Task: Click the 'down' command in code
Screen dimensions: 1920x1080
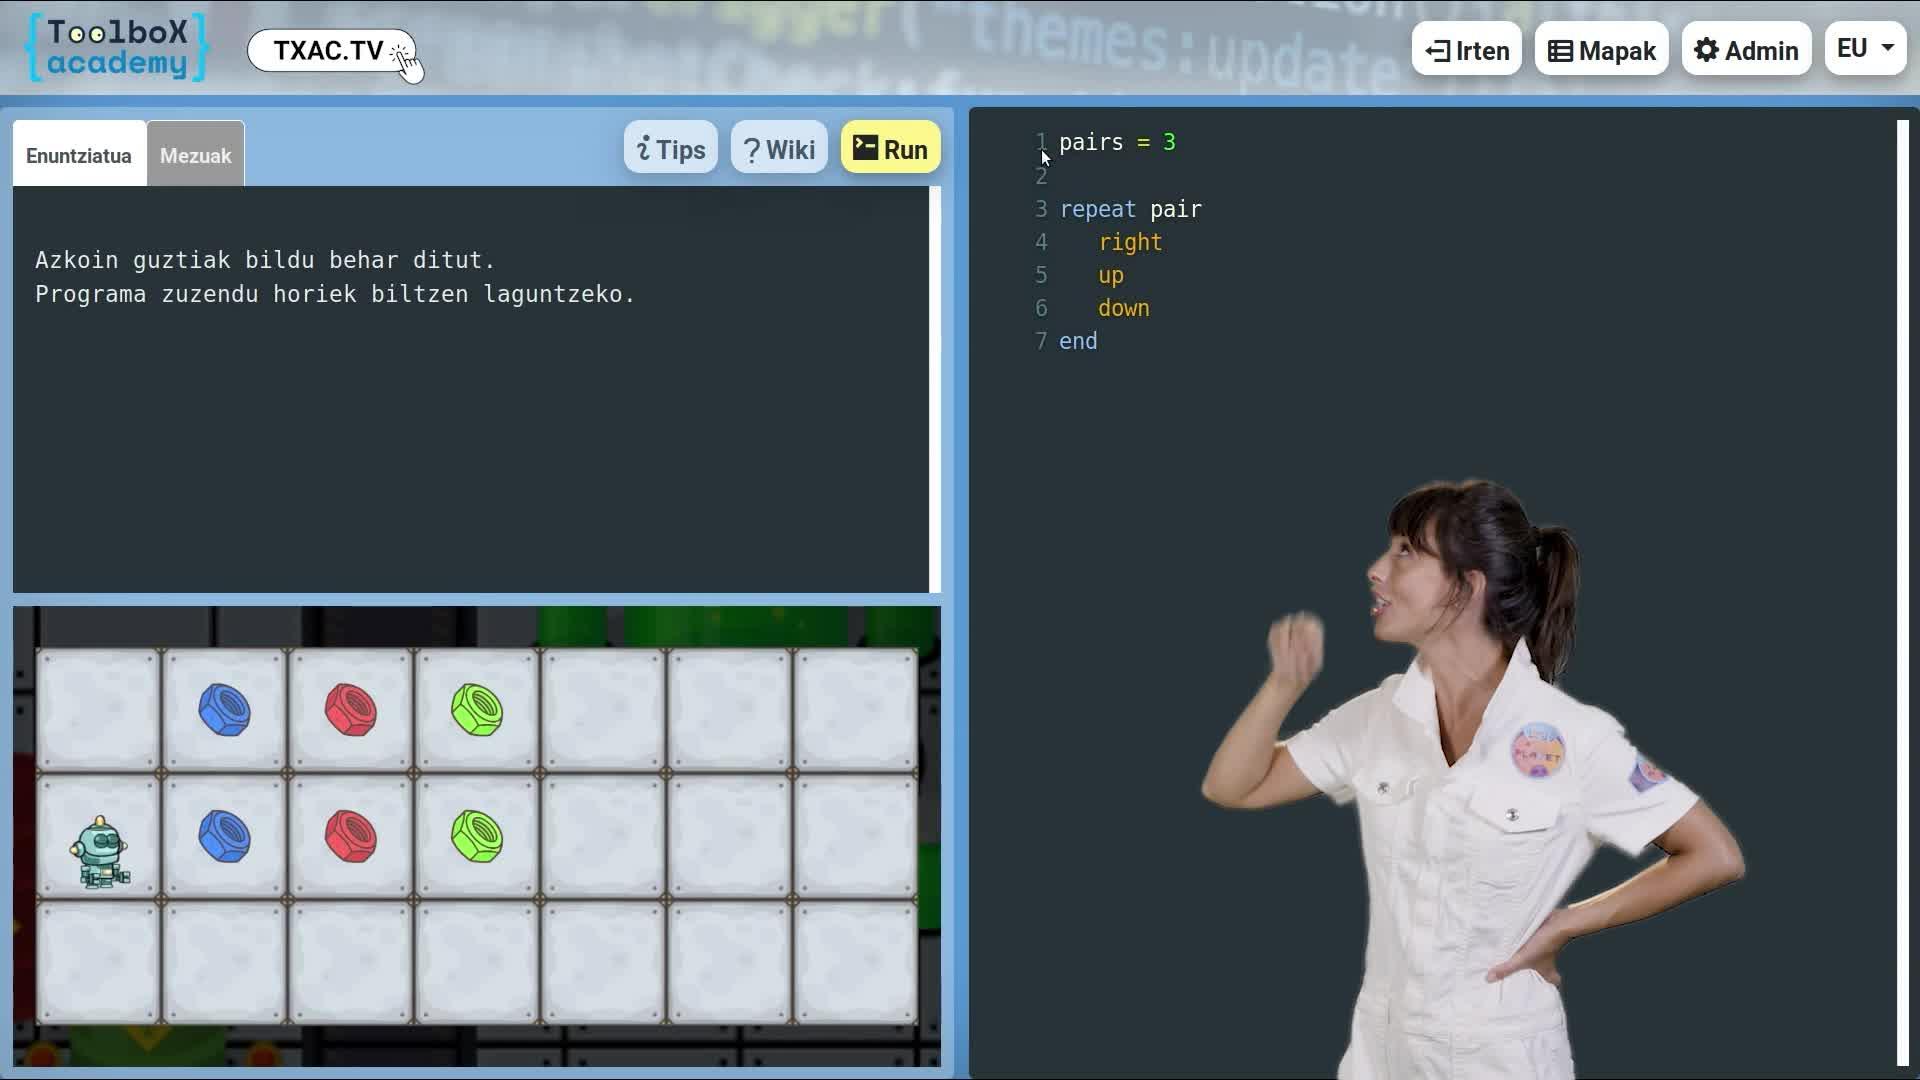Action: point(1124,308)
